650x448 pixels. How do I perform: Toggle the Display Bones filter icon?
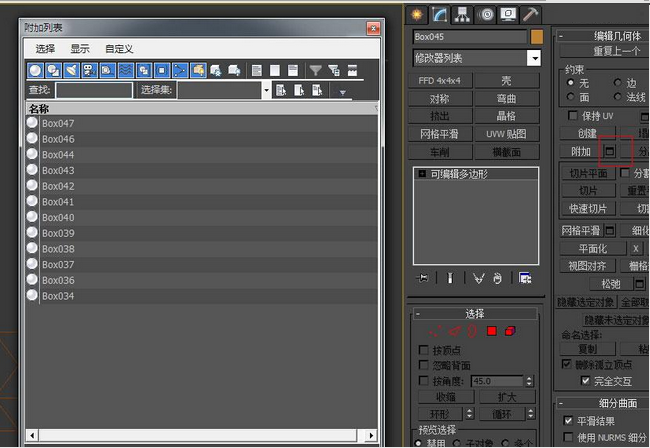[x=180, y=70]
